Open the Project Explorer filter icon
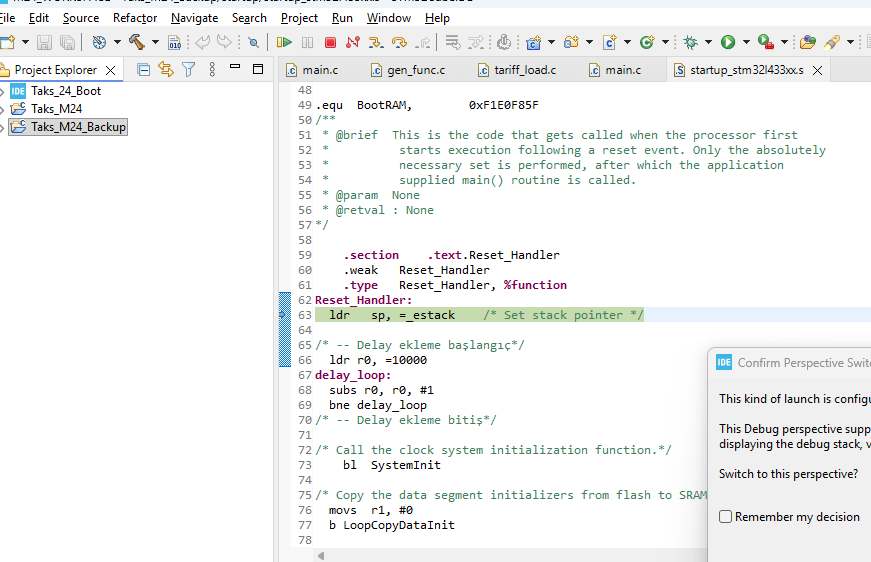Image resolution: width=871 pixels, height=562 pixels. click(x=188, y=70)
